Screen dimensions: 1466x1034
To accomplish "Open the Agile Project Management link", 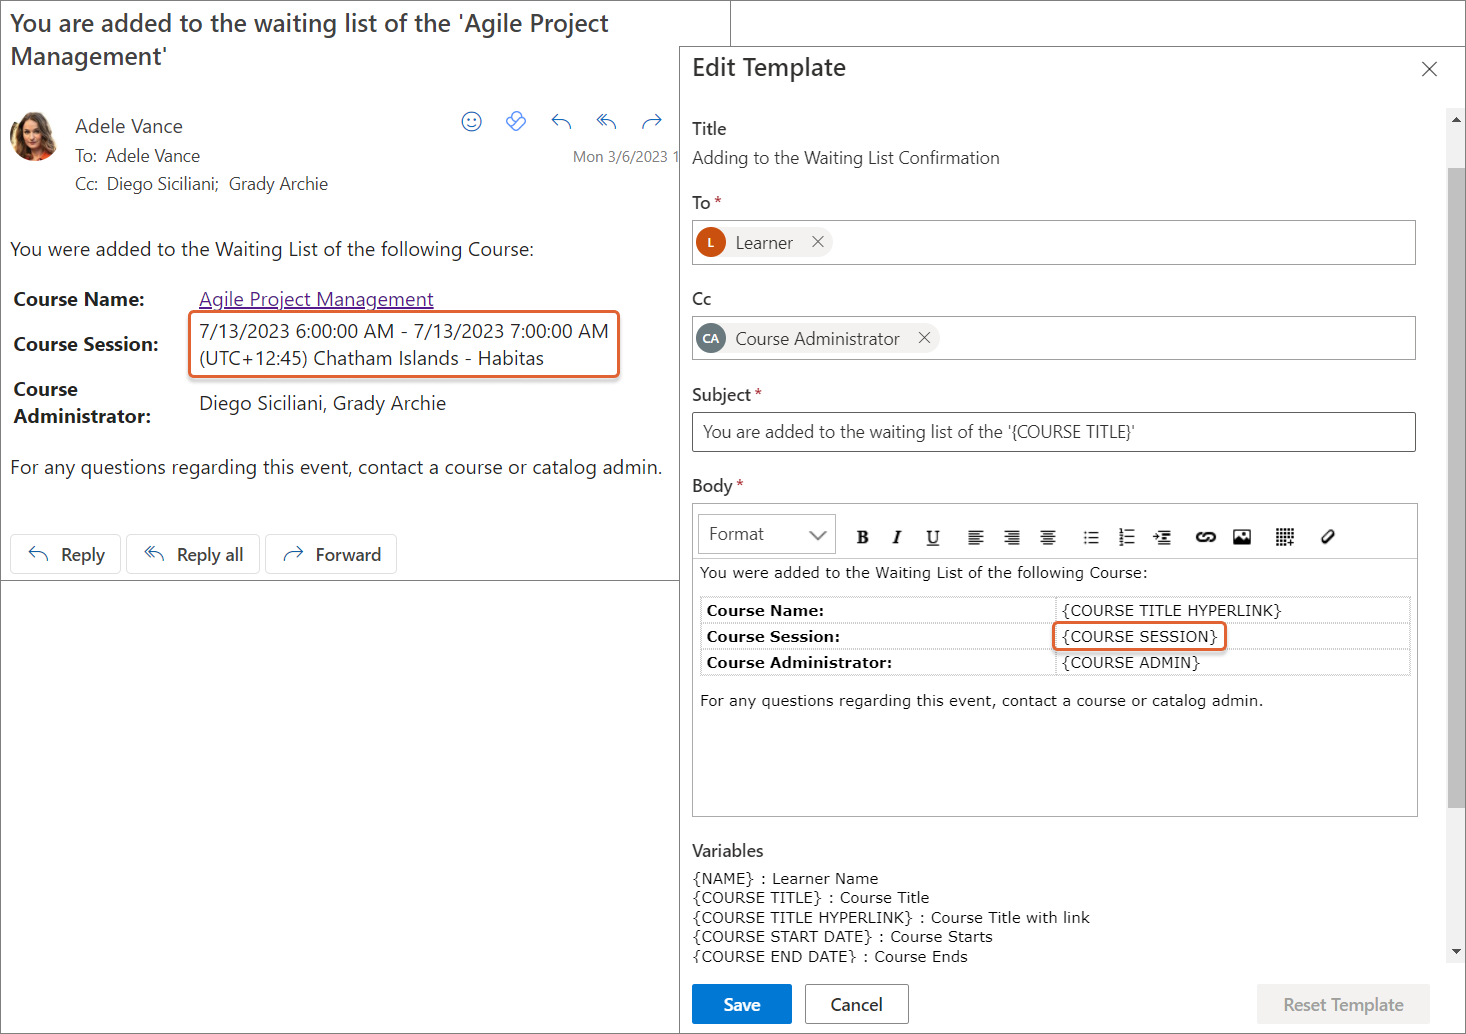I will [316, 299].
